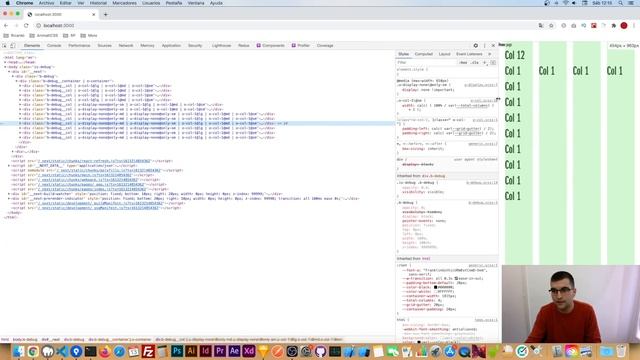This screenshot has height=360, width=640.
Task: Open the Trash in the dock
Action: pyautogui.click(x=621, y=351)
